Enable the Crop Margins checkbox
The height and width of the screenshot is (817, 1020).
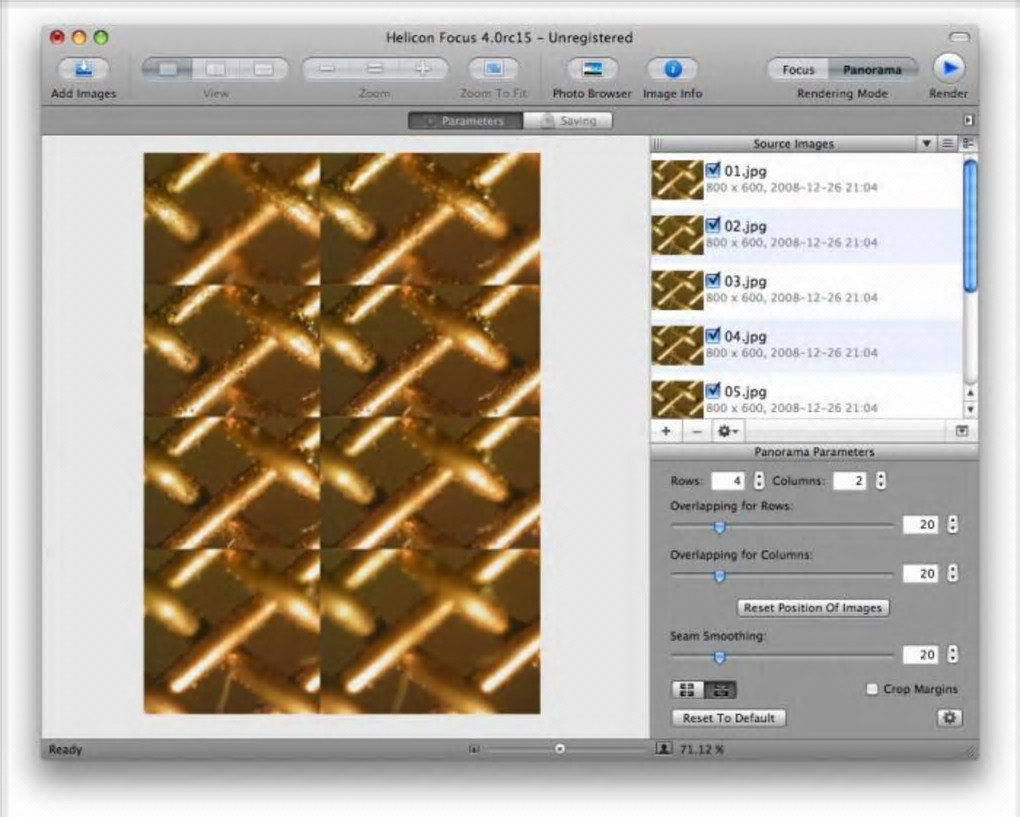(872, 689)
